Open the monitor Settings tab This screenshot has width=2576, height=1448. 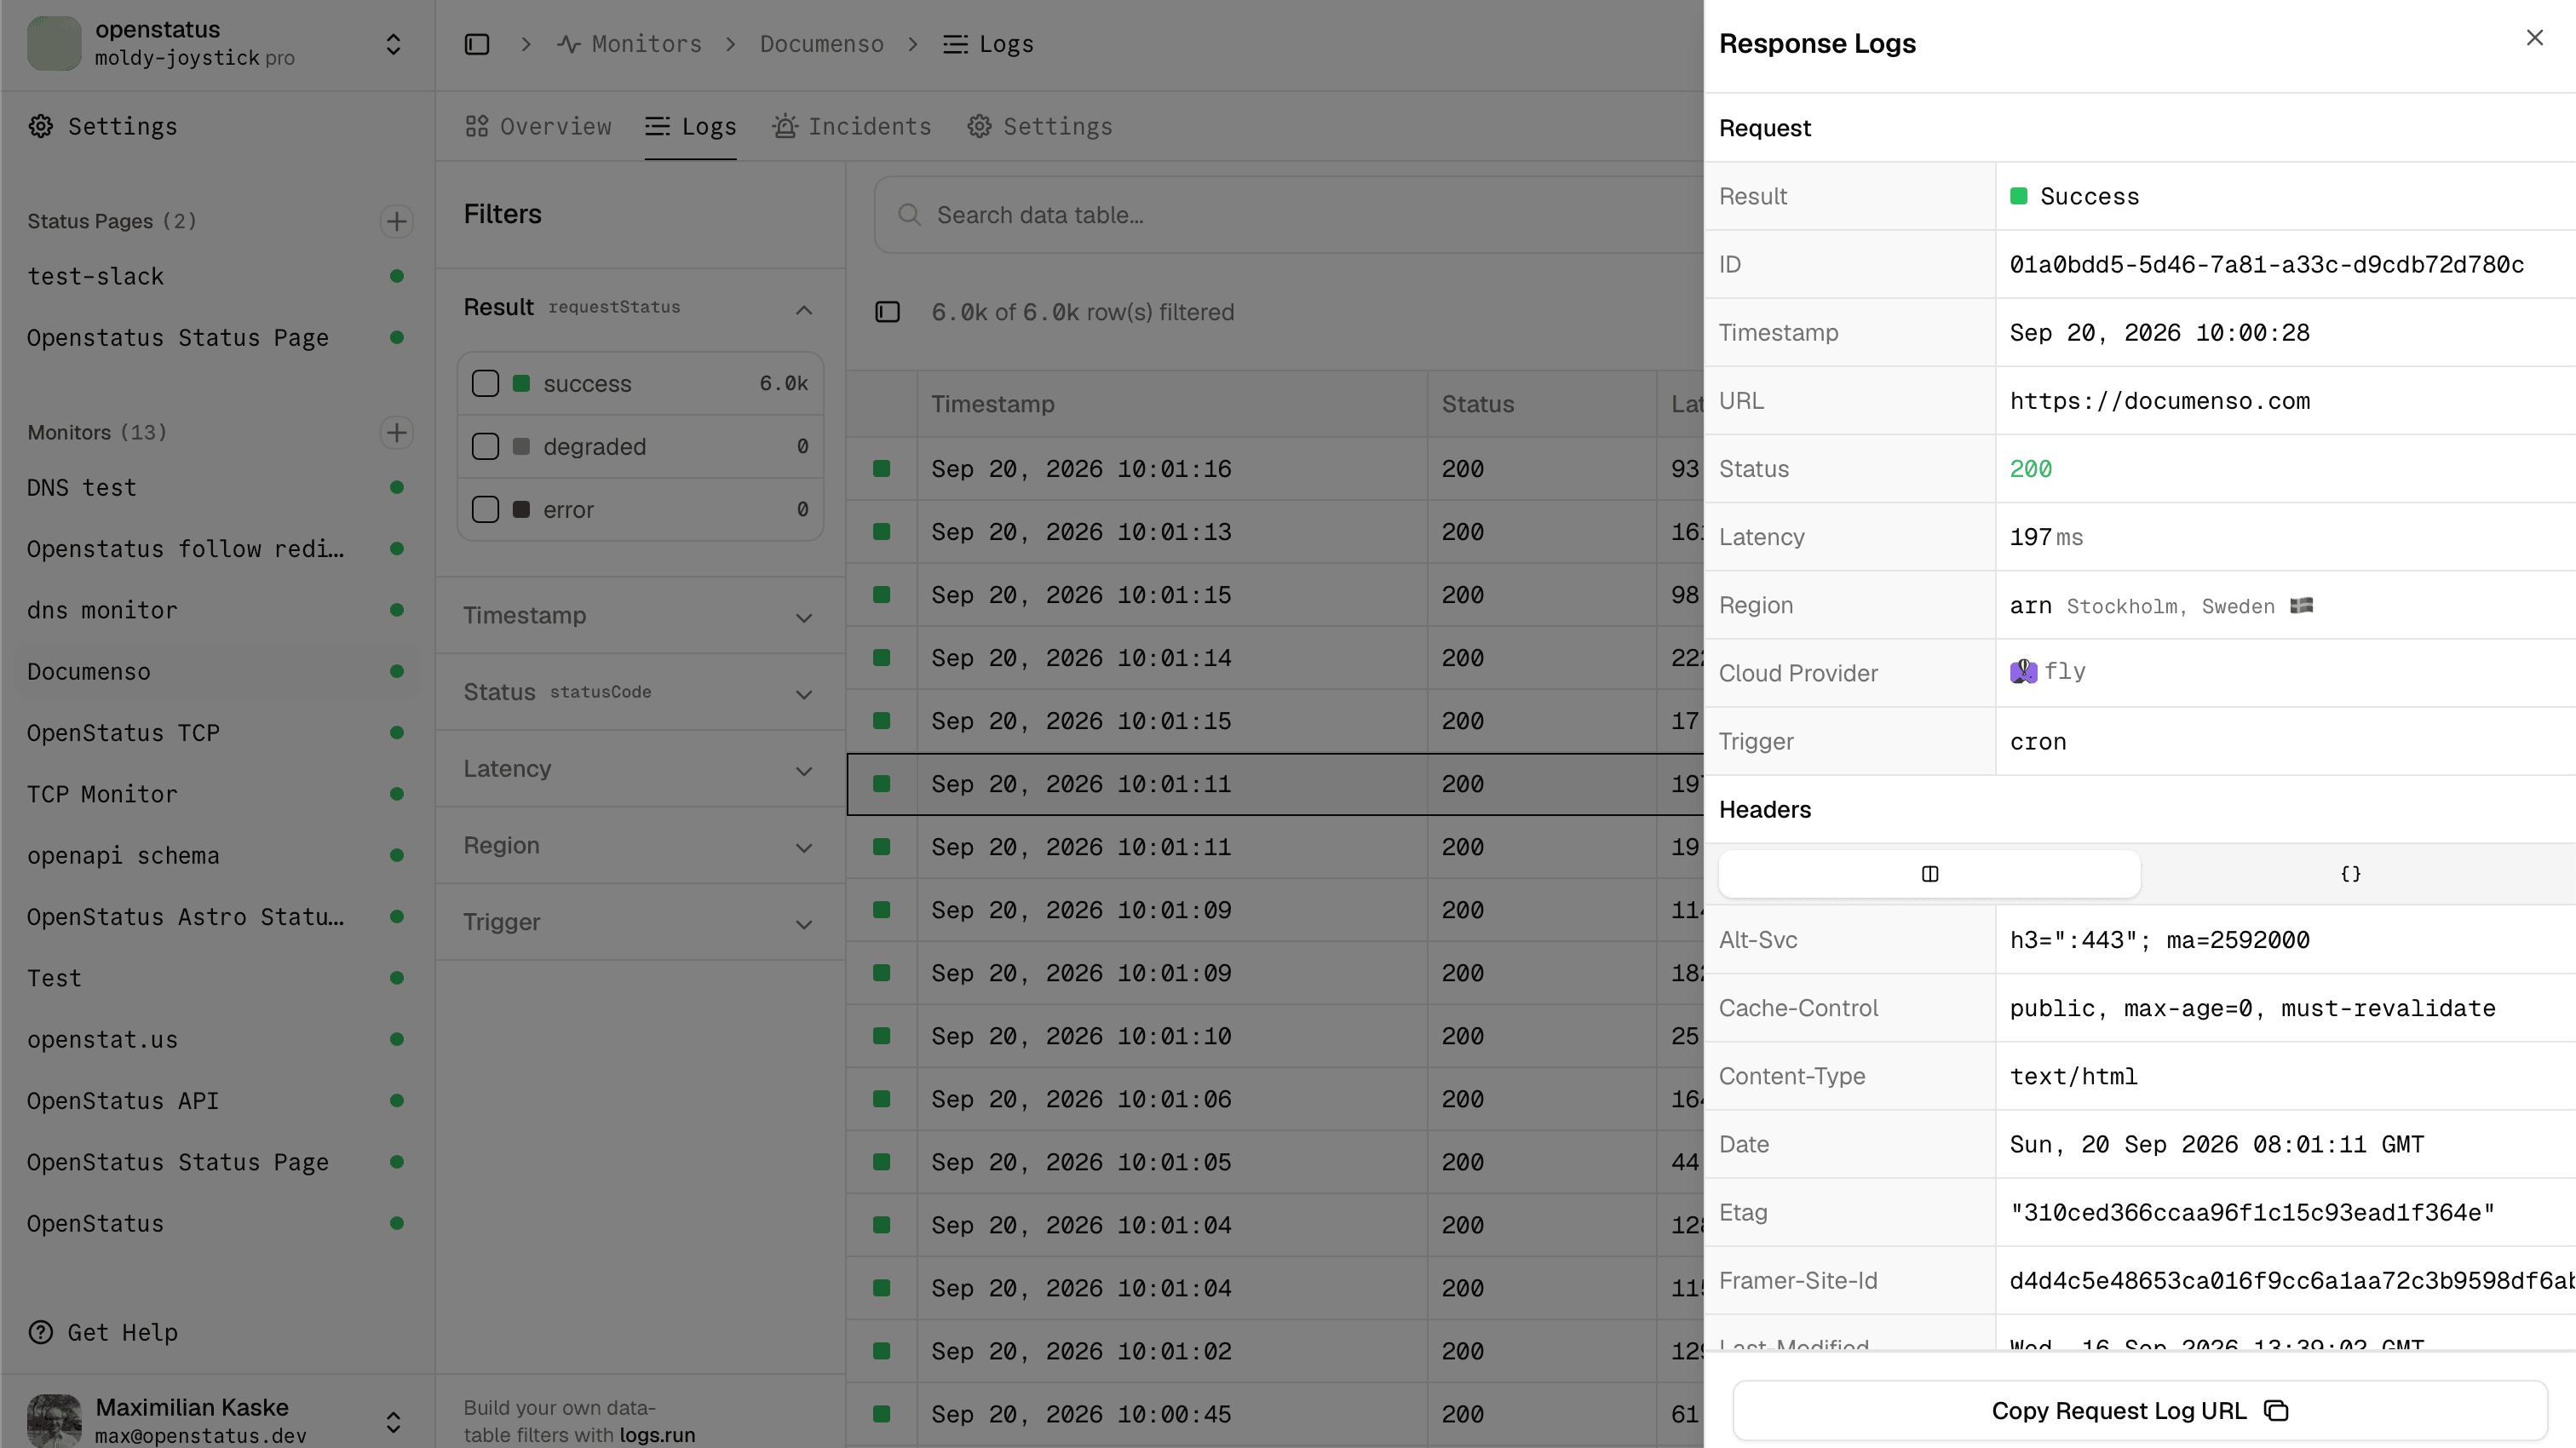(x=1040, y=126)
